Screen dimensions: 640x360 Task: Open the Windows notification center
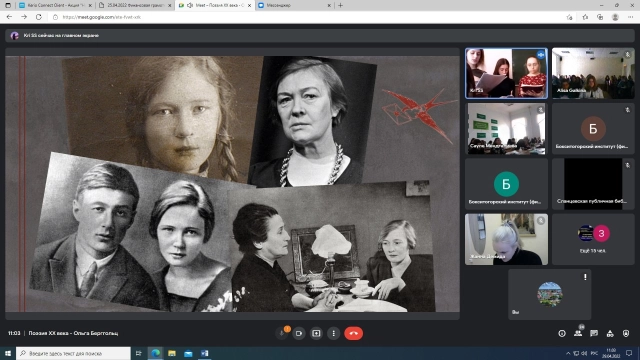tap(629, 353)
